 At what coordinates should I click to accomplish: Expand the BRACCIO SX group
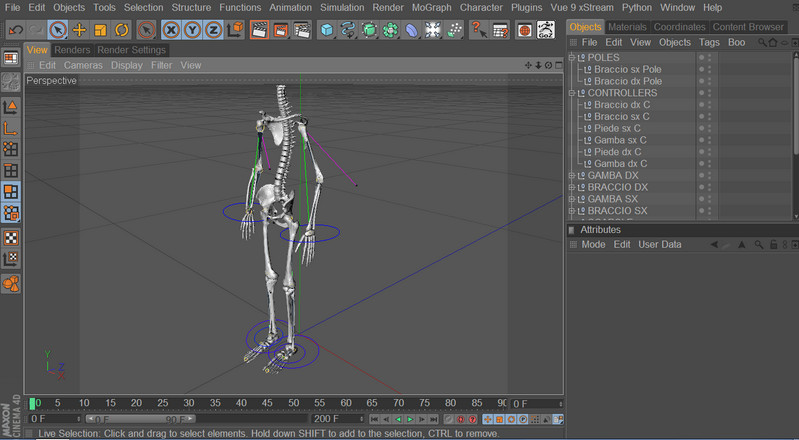click(572, 211)
